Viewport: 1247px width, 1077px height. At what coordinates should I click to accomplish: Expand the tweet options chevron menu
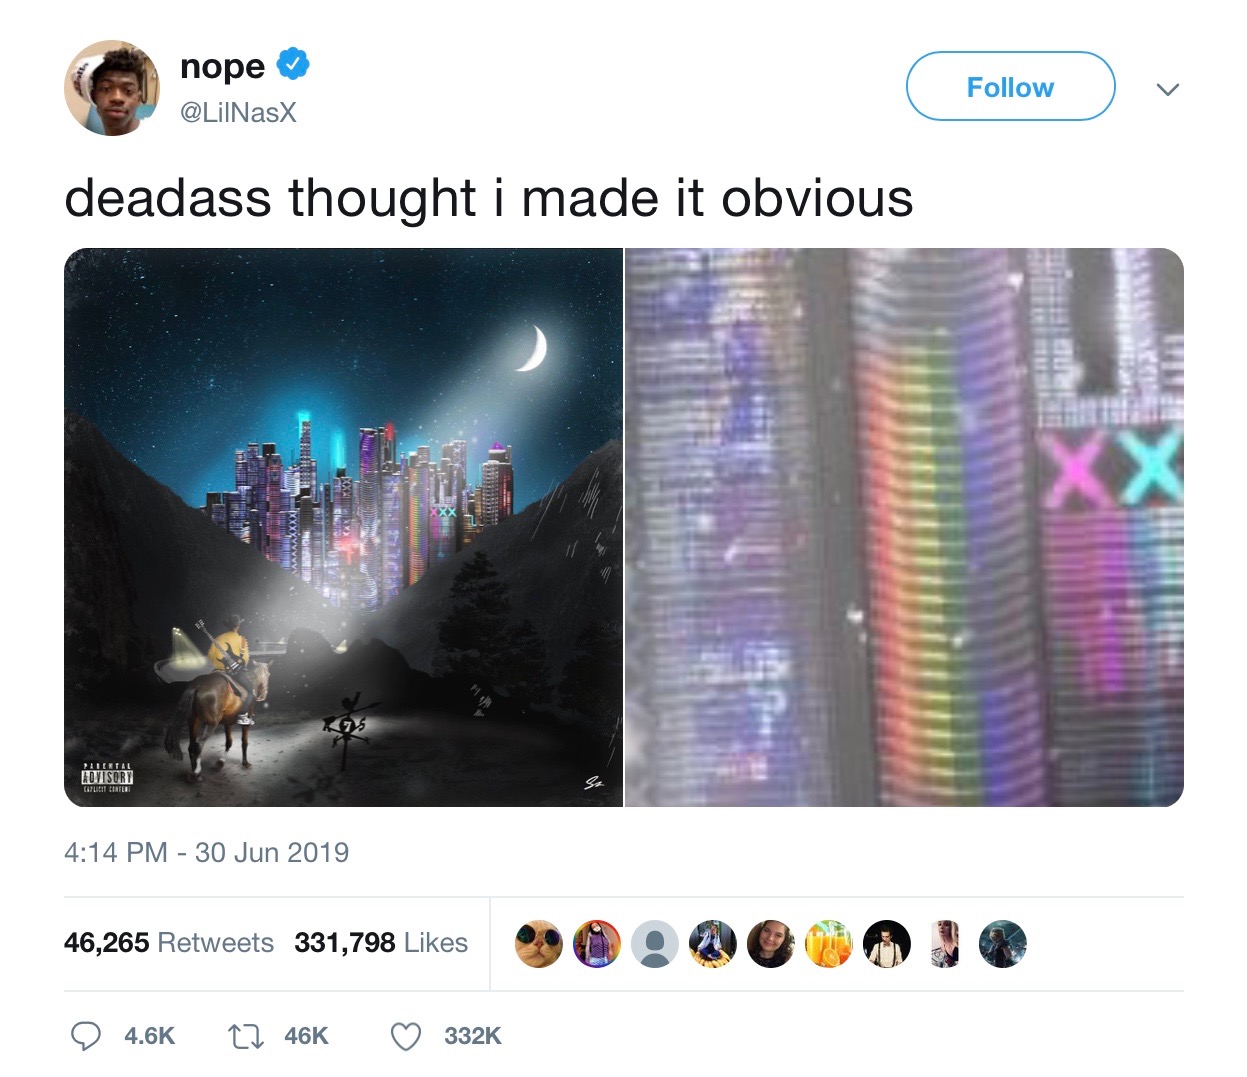[1167, 88]
